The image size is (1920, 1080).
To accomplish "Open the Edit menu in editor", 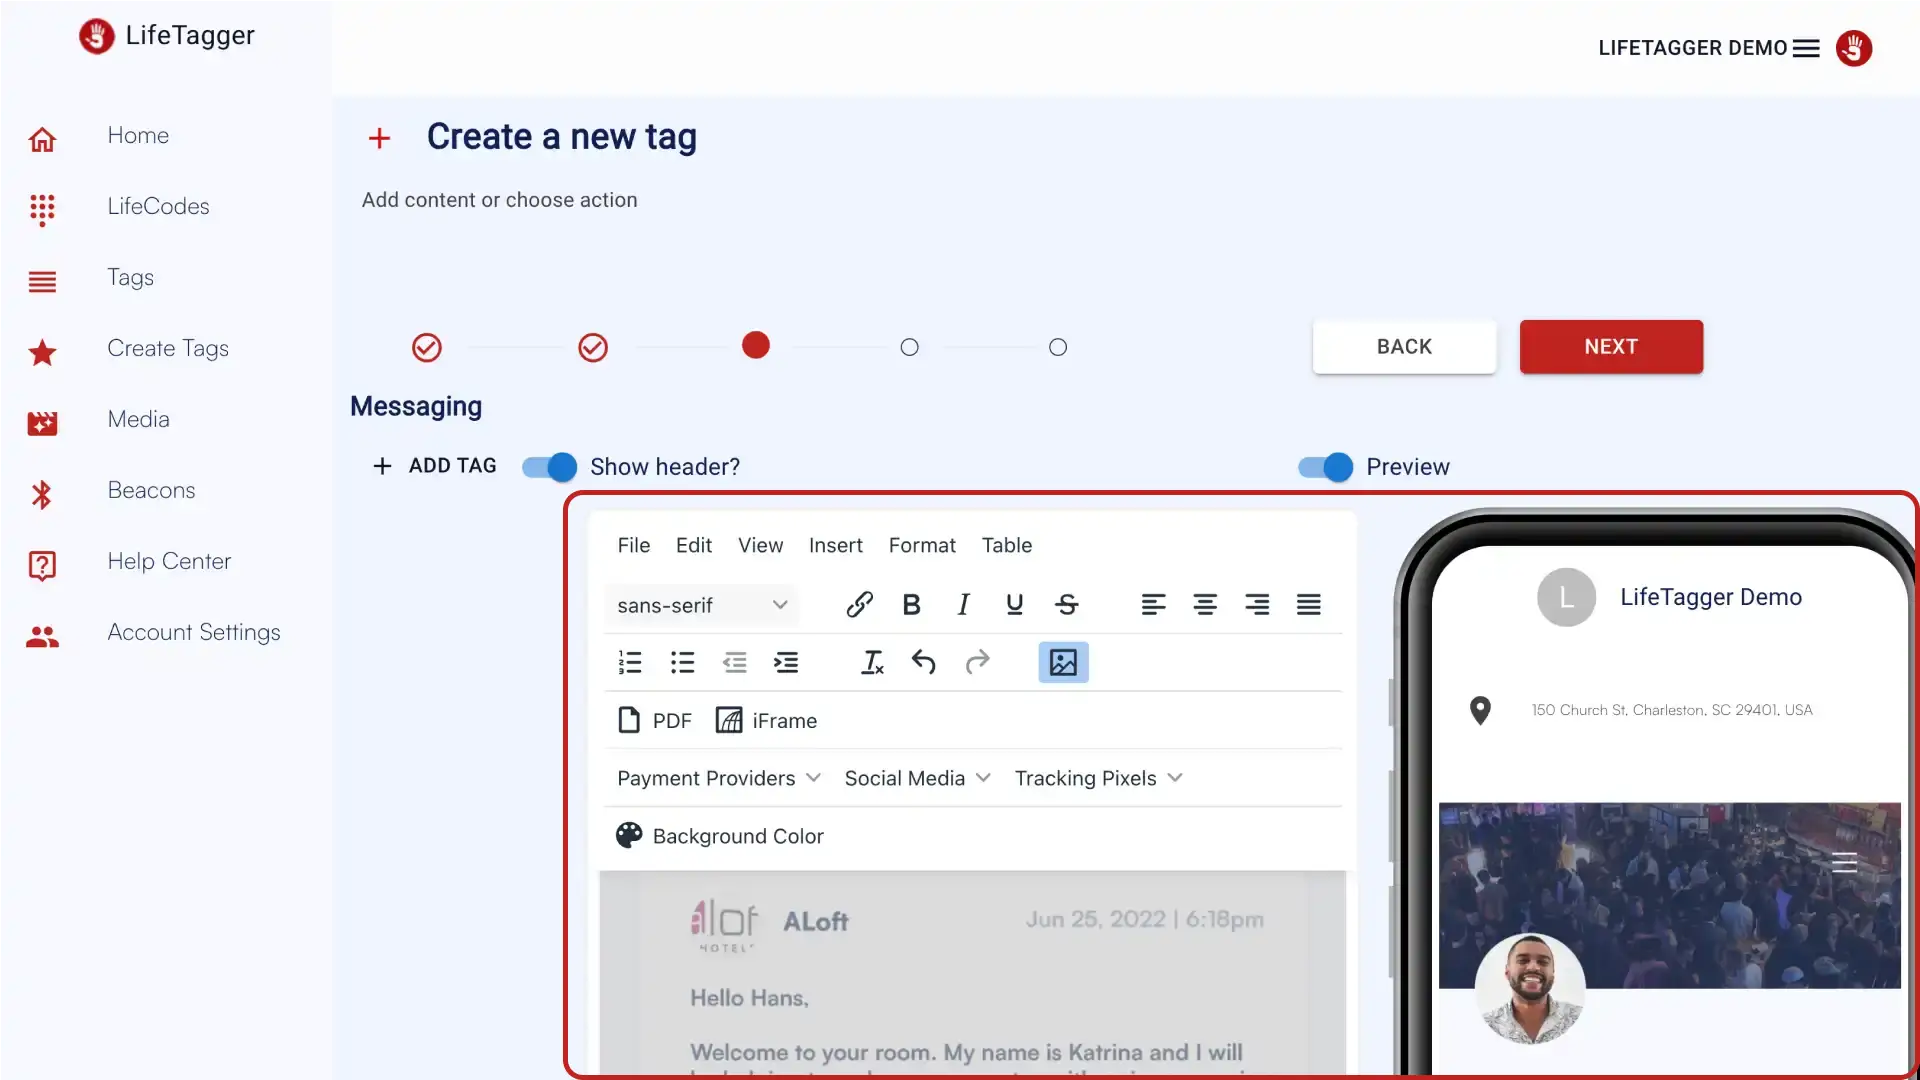I will coord(694,545).
